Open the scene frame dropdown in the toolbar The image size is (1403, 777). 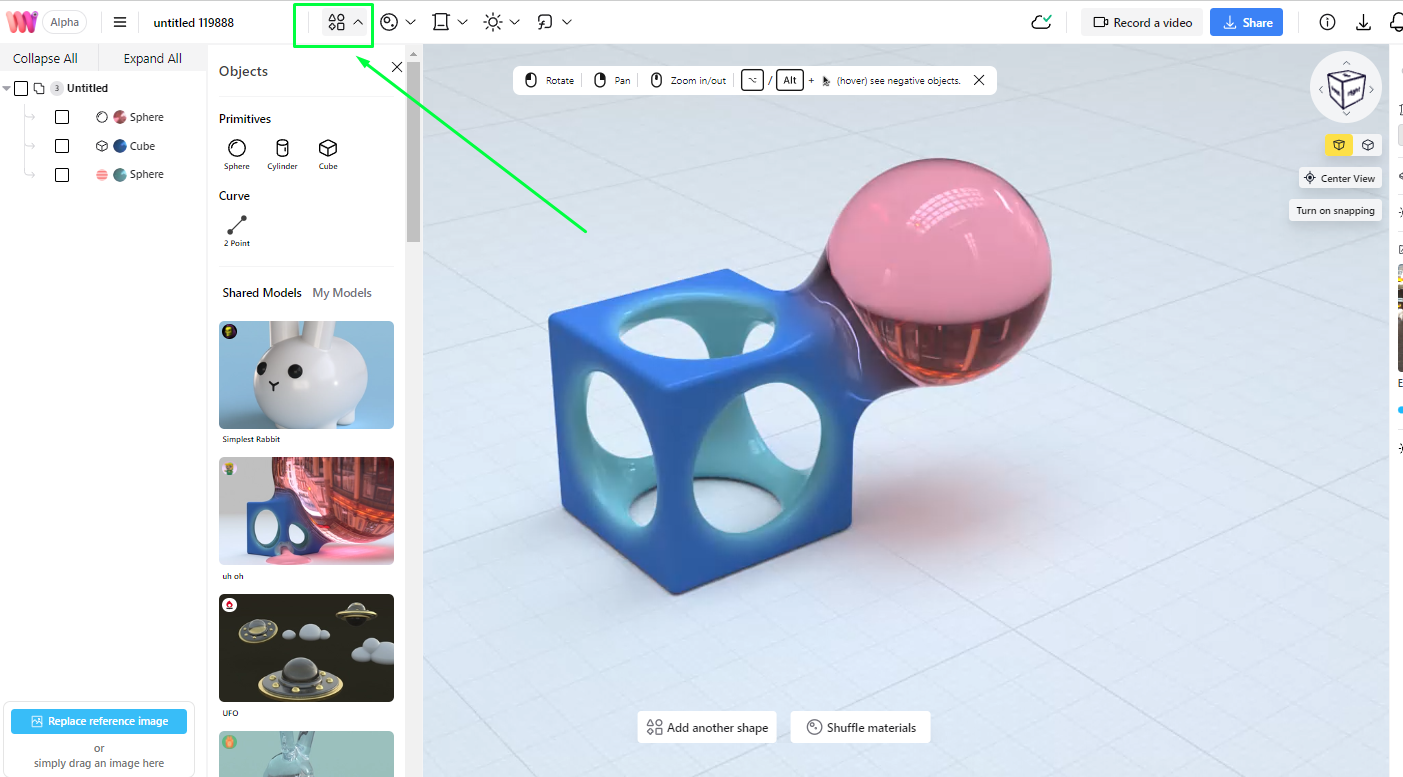coord(450,22)
